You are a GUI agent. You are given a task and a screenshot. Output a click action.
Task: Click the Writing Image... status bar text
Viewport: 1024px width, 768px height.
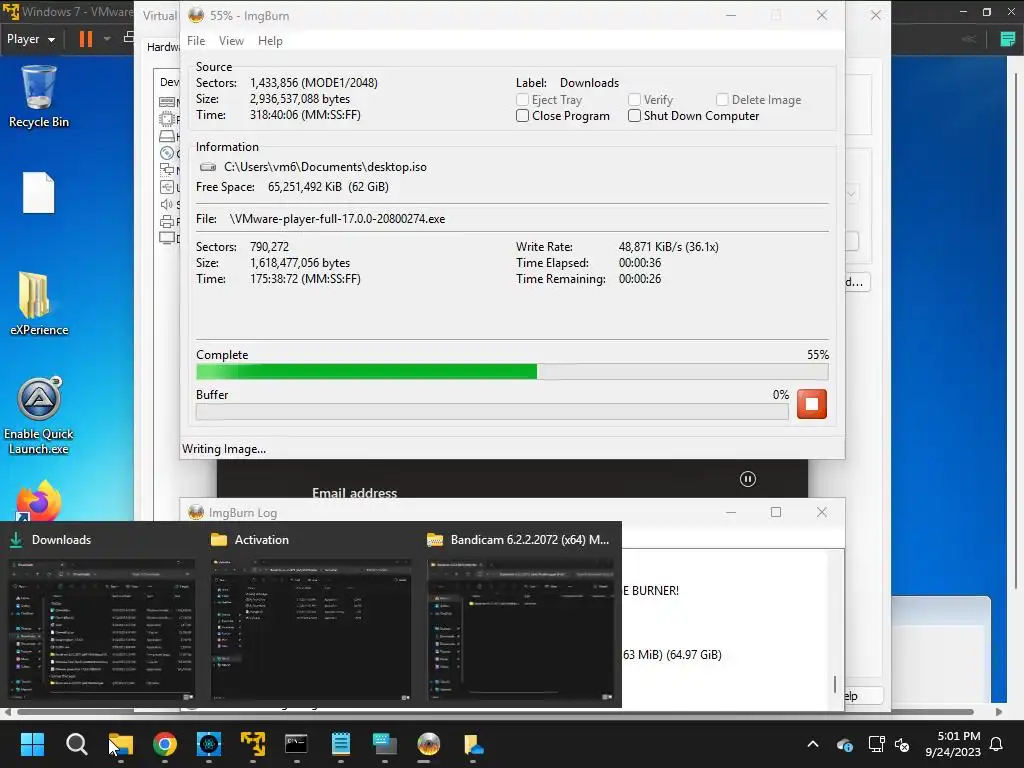pyautogui.click(x=224, y=449)
